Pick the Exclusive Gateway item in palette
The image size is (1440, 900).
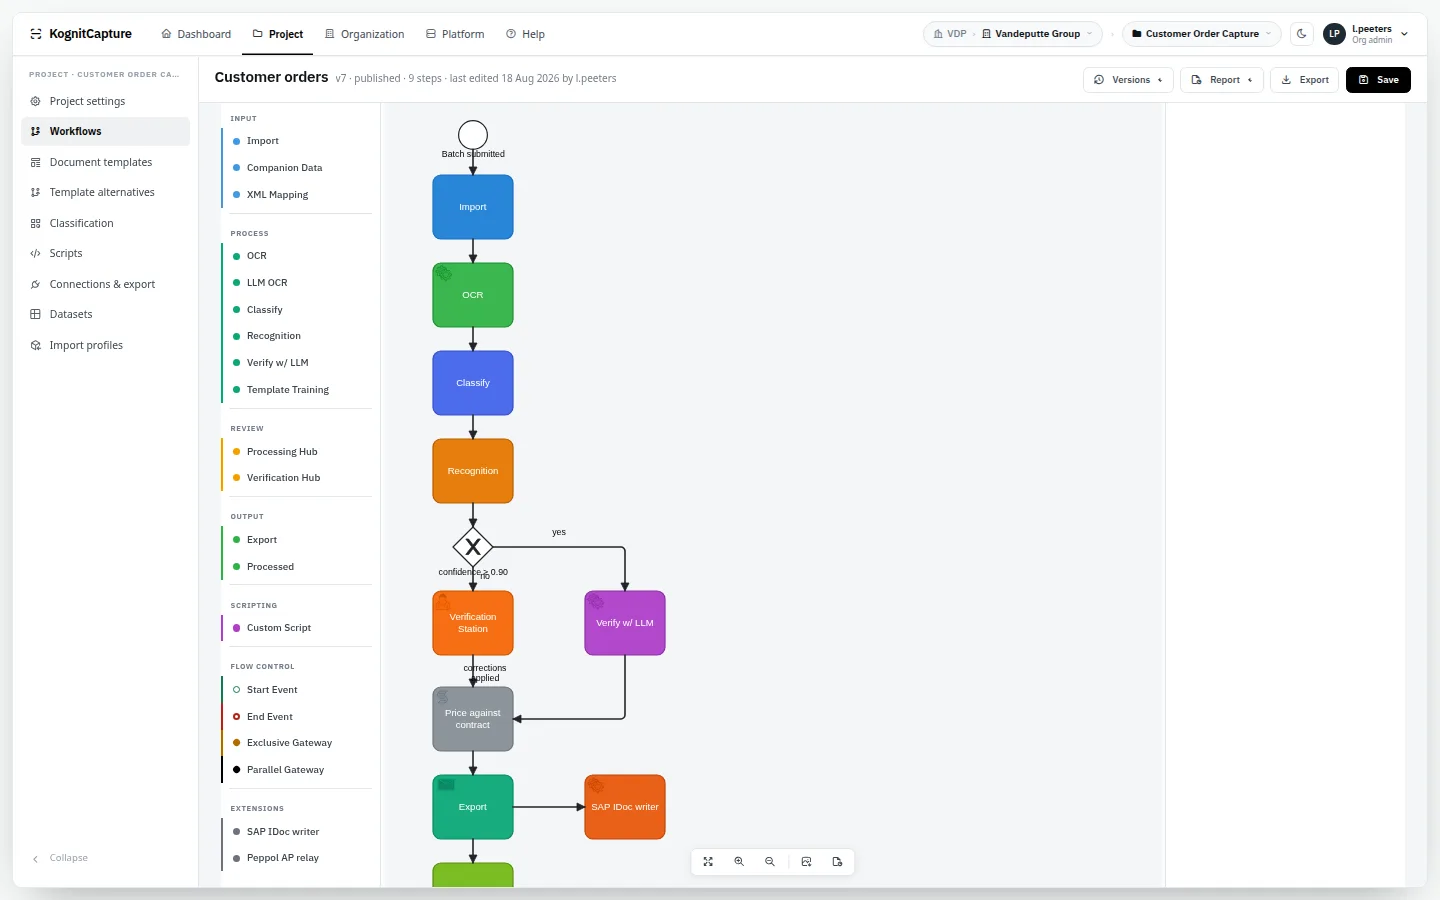(298, 743)
